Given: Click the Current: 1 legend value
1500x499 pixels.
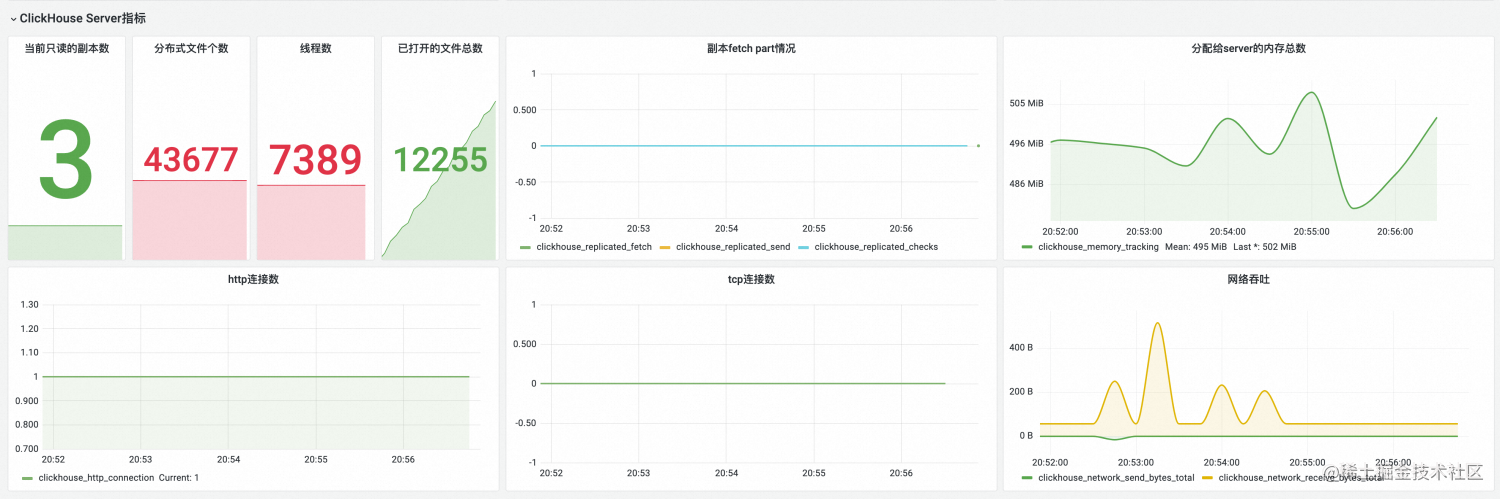Looking at the screenshot, I should pyautogui.click(x=179, y=478).
